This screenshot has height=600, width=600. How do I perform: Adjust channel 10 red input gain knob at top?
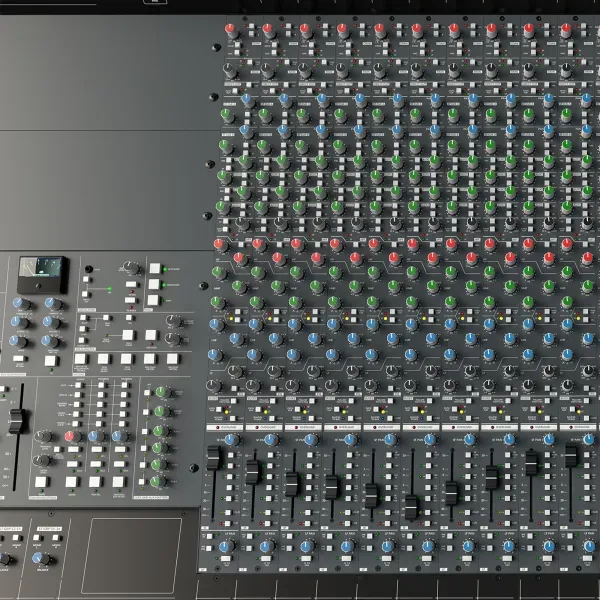click(x=566, y=30)
